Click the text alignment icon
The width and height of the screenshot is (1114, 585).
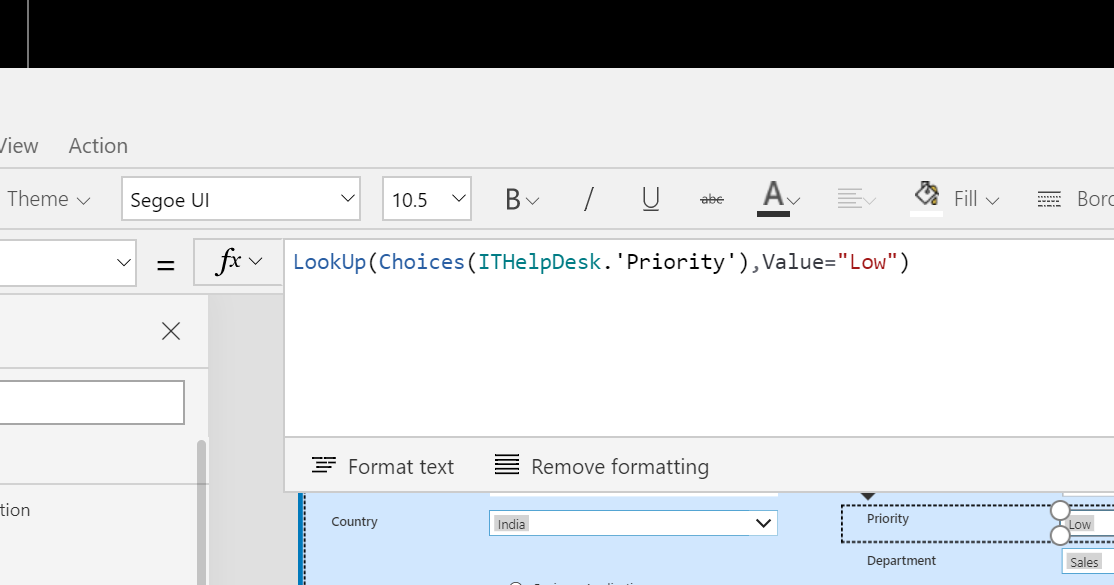pos(849,199)
